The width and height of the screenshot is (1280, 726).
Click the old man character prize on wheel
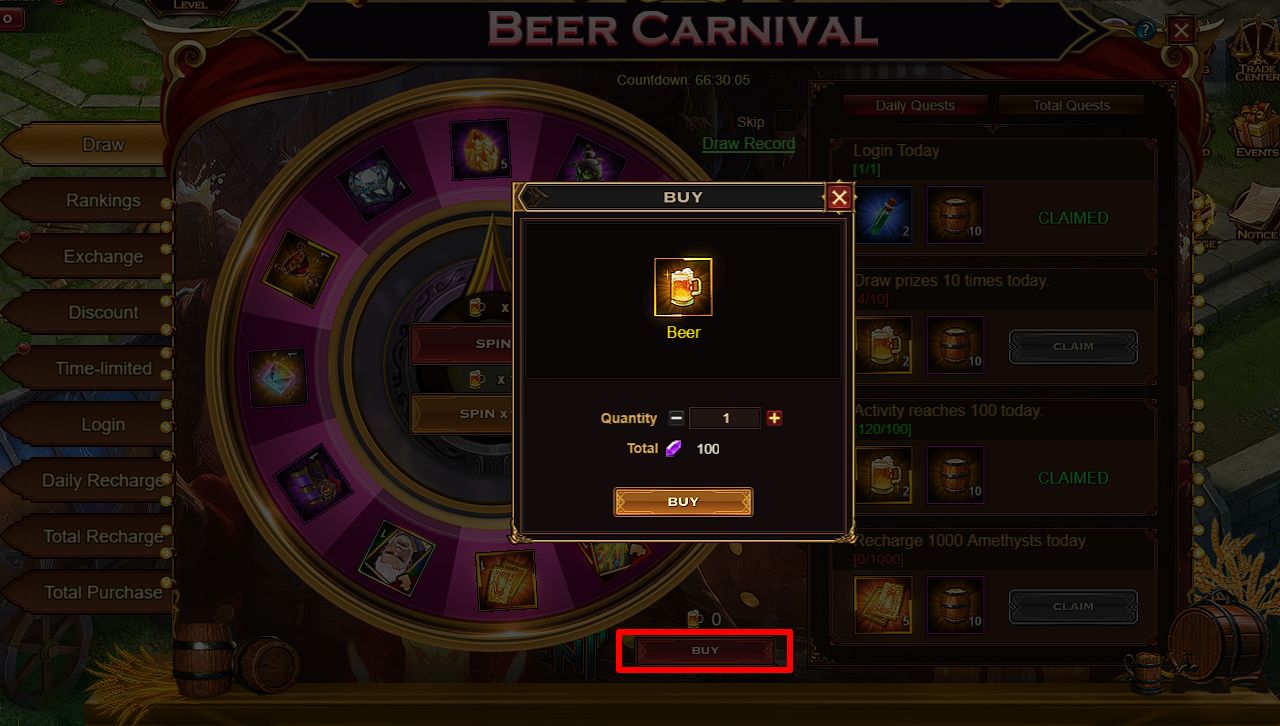click(x=397, y=558)
